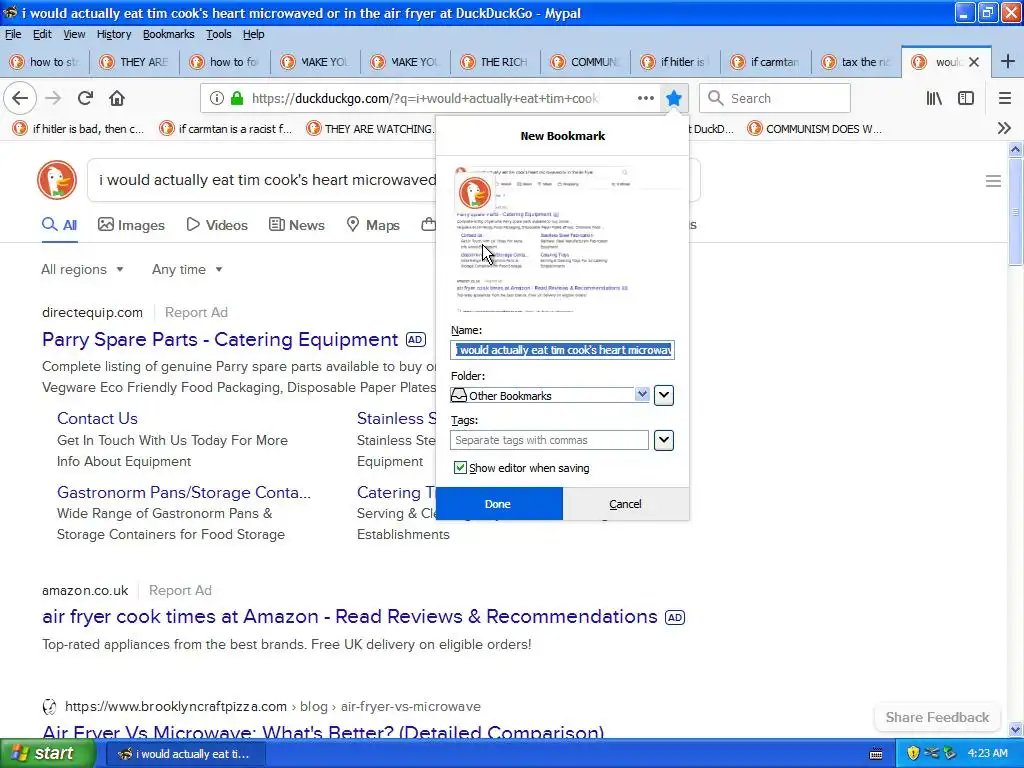Screen dimensions: 1024x768
Task: Show site information via the info icon
Action: tap(217, 98)
